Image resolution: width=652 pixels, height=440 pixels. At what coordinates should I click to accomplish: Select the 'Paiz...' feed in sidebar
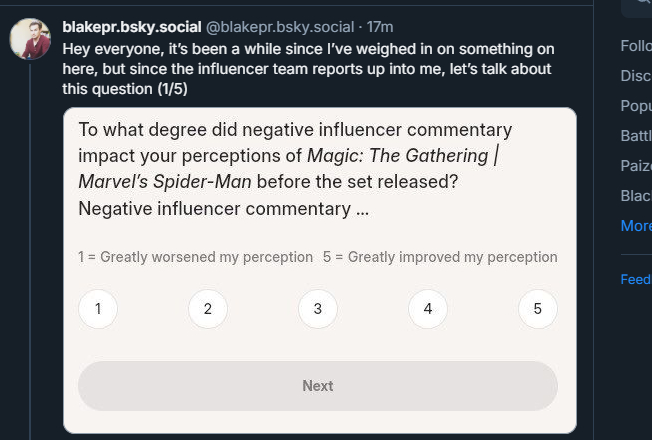[636, 166]
